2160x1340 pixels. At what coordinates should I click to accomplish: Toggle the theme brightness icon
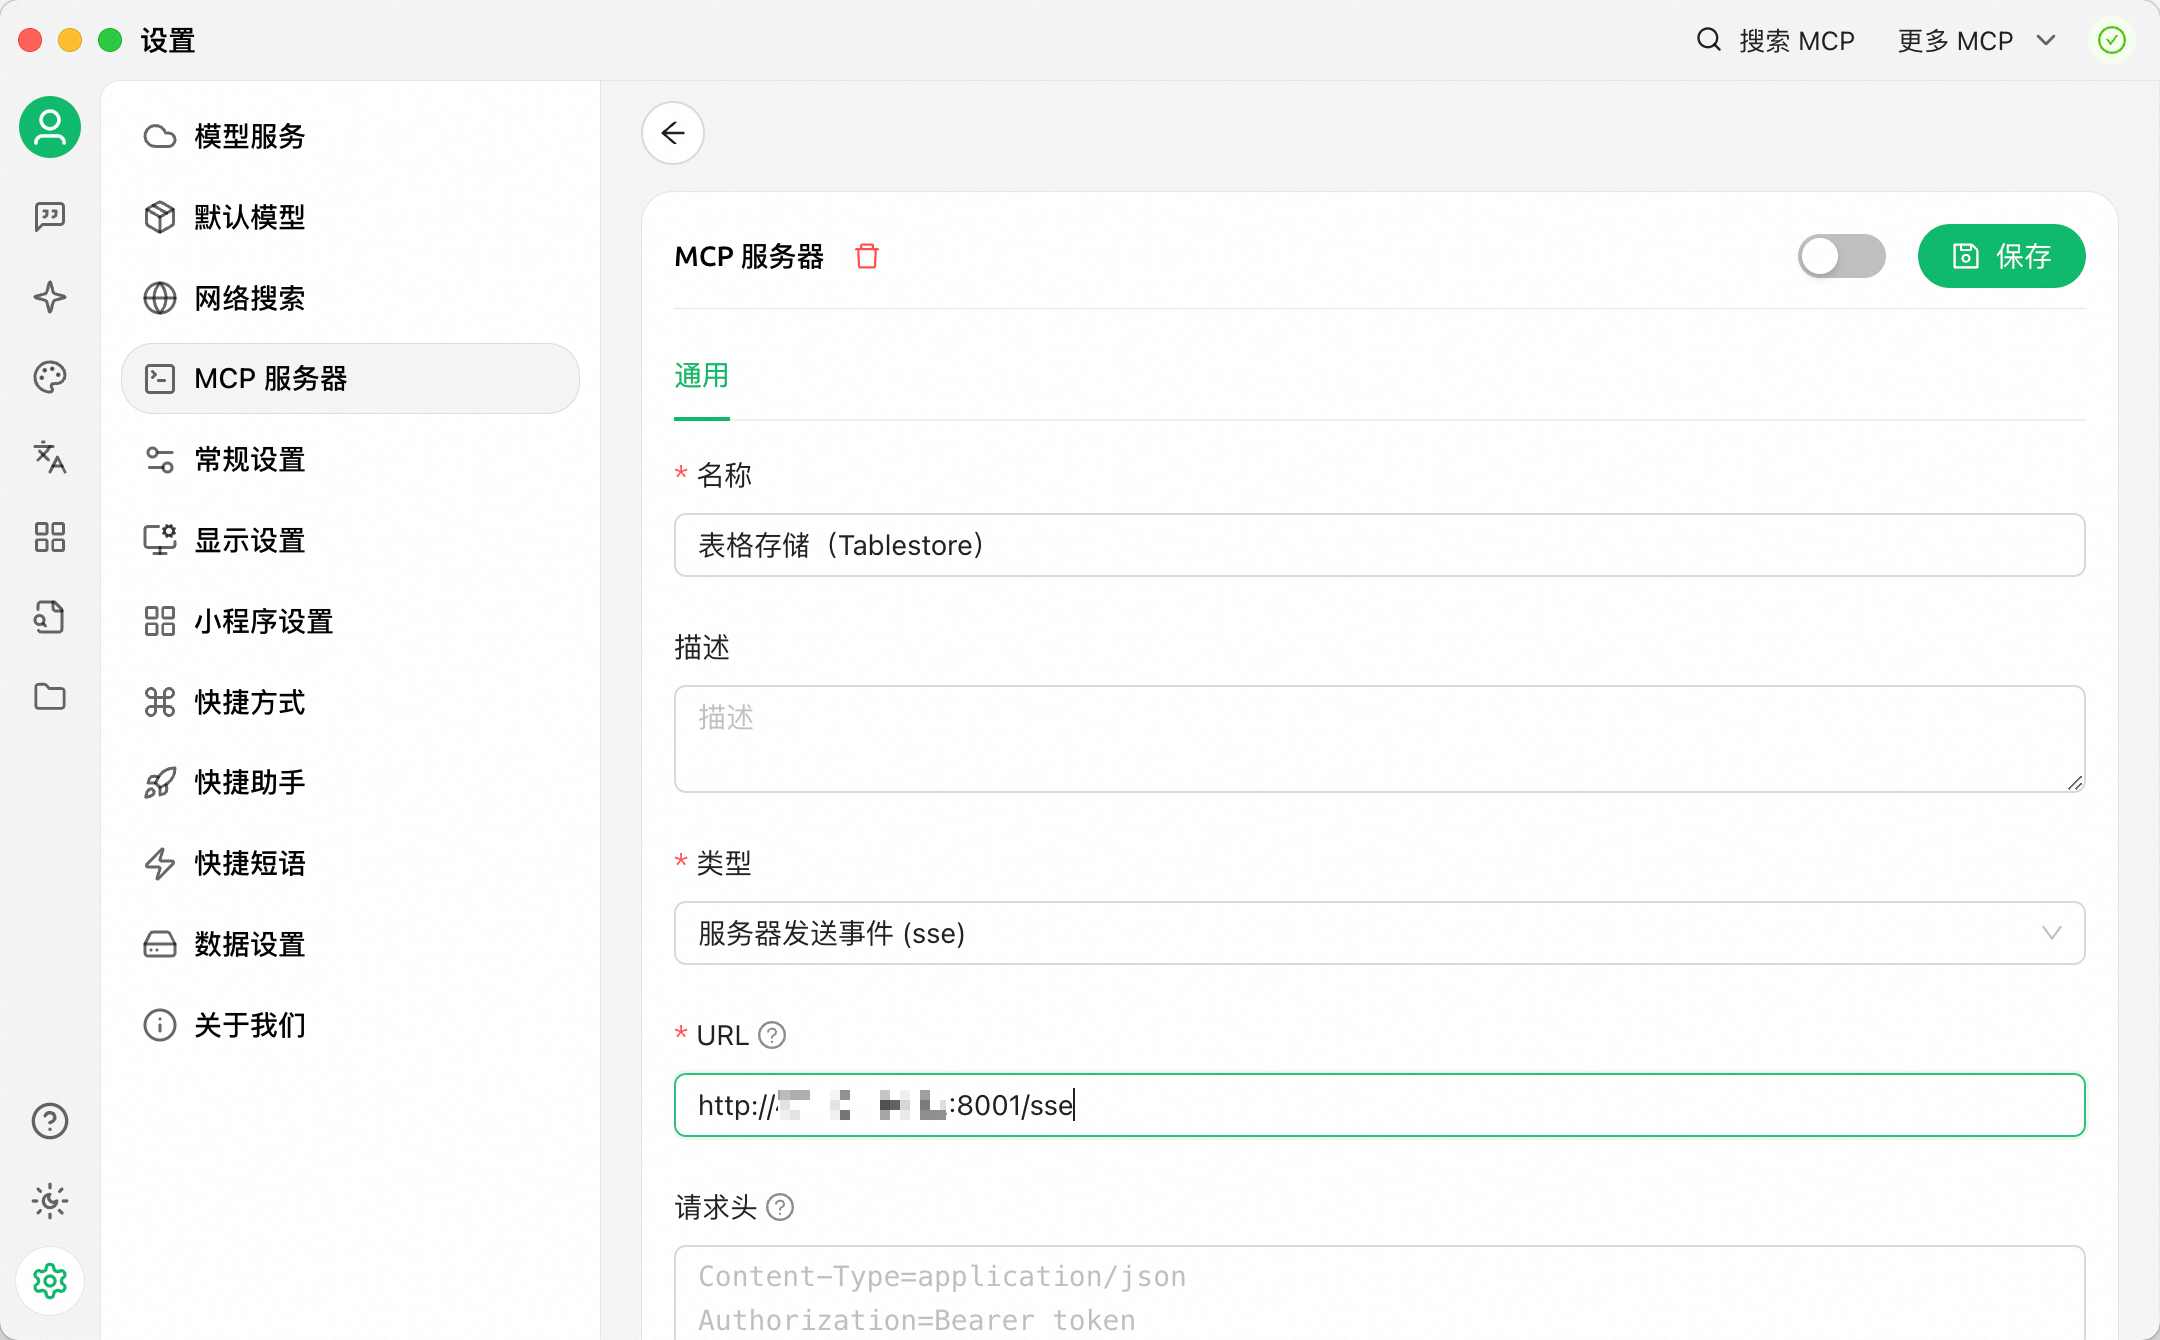pos(49,1201)
